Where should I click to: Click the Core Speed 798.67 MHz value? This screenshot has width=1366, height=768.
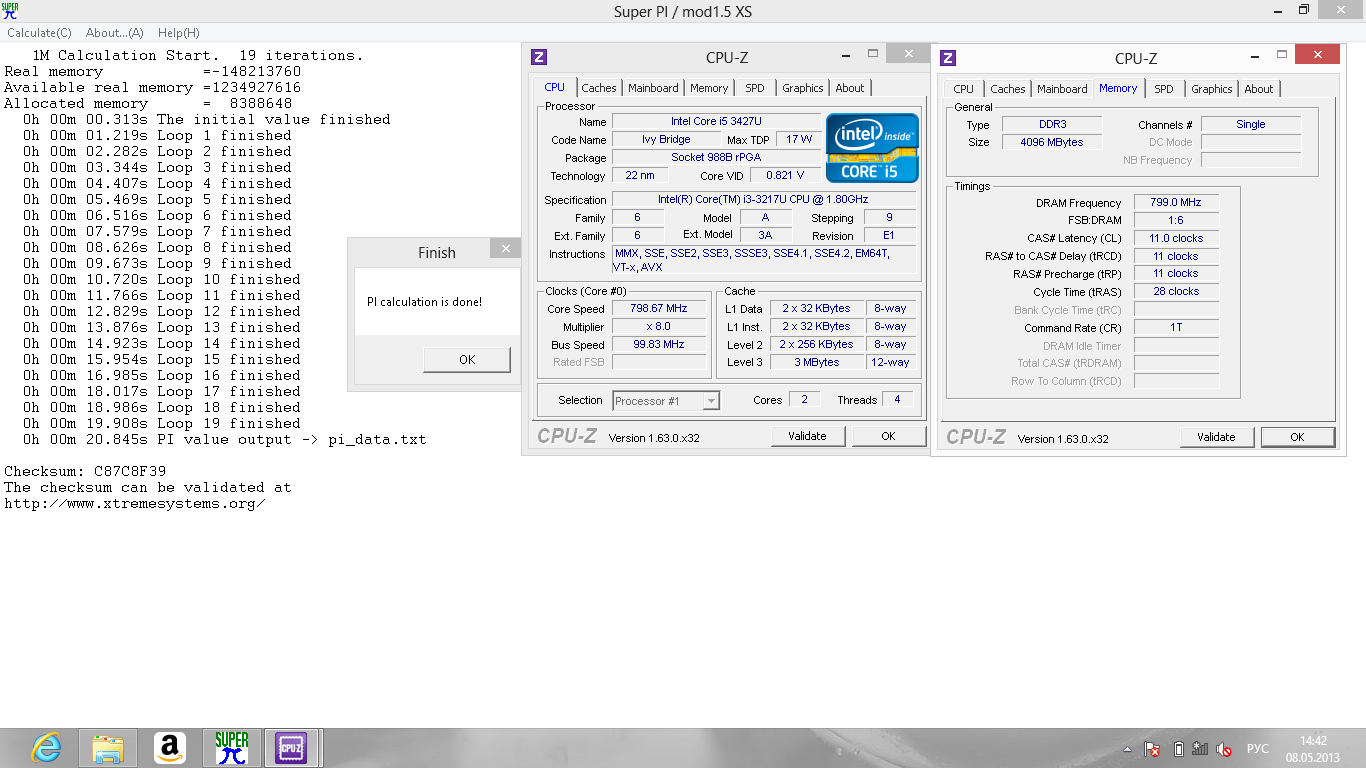658,309
